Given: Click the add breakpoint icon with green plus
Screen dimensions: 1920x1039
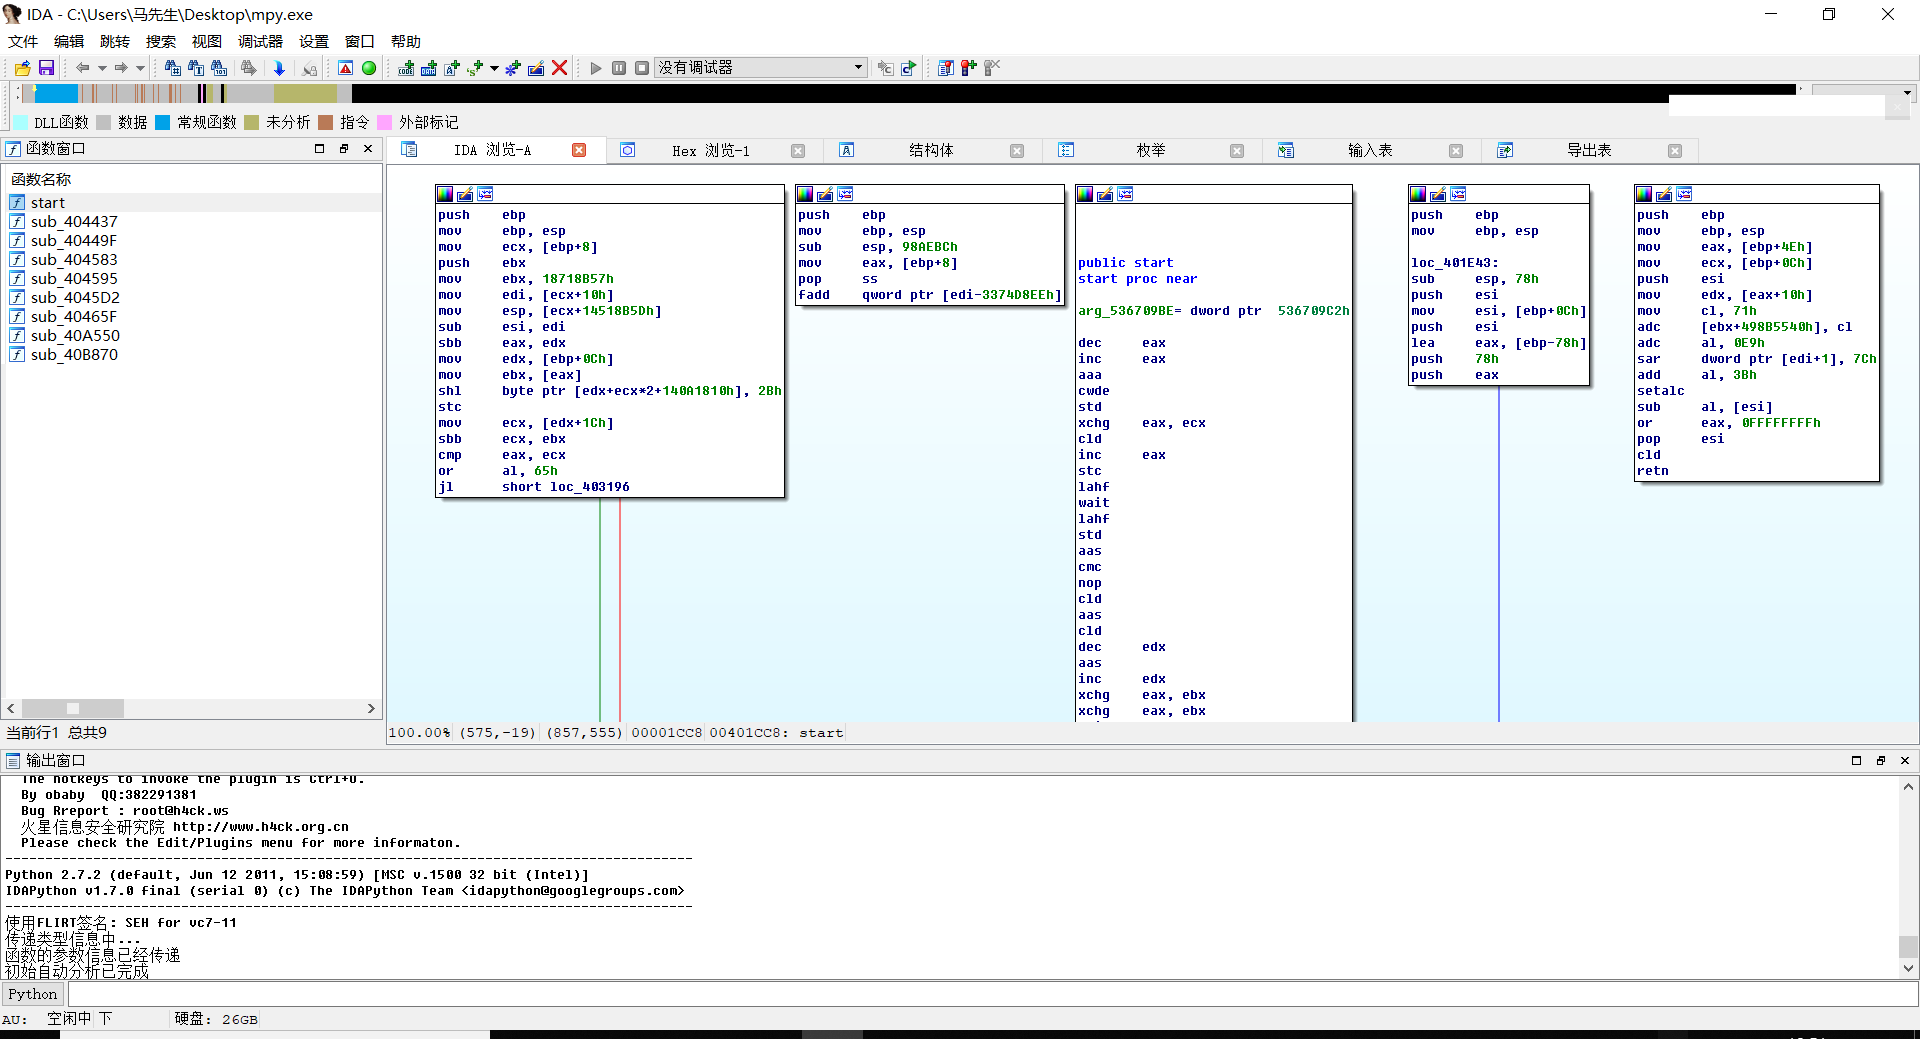Looking at the screenshot, I should coord(968,68).
